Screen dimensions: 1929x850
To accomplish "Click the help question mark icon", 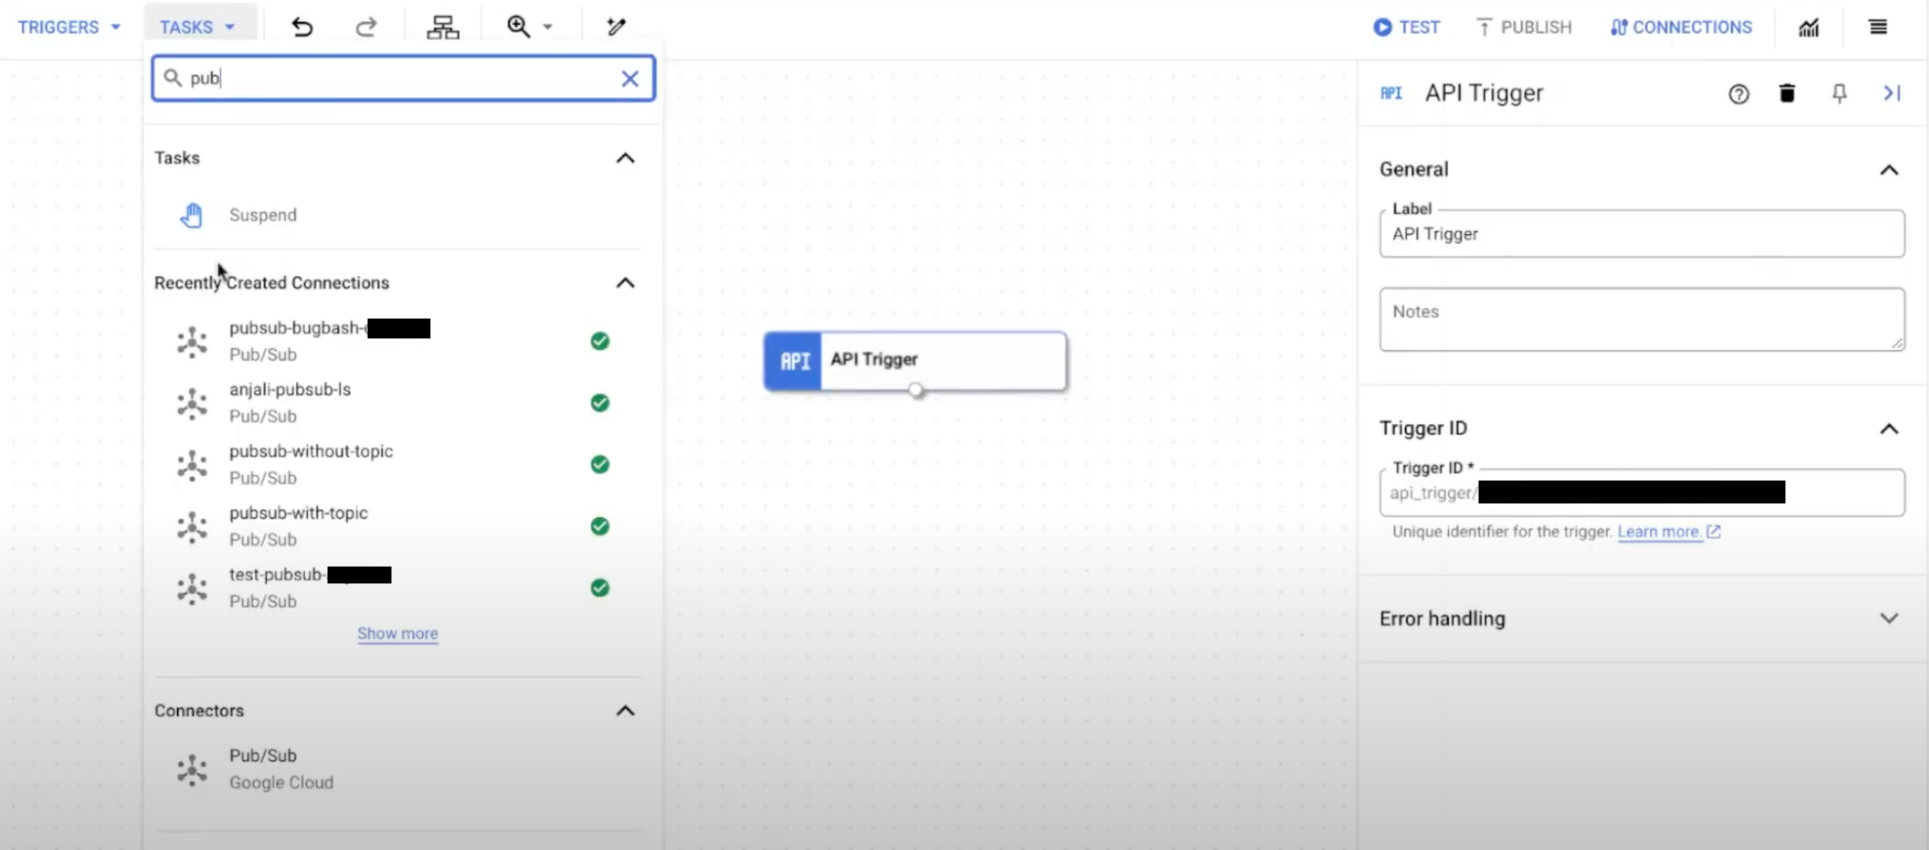I will (x=1738, y=94).
